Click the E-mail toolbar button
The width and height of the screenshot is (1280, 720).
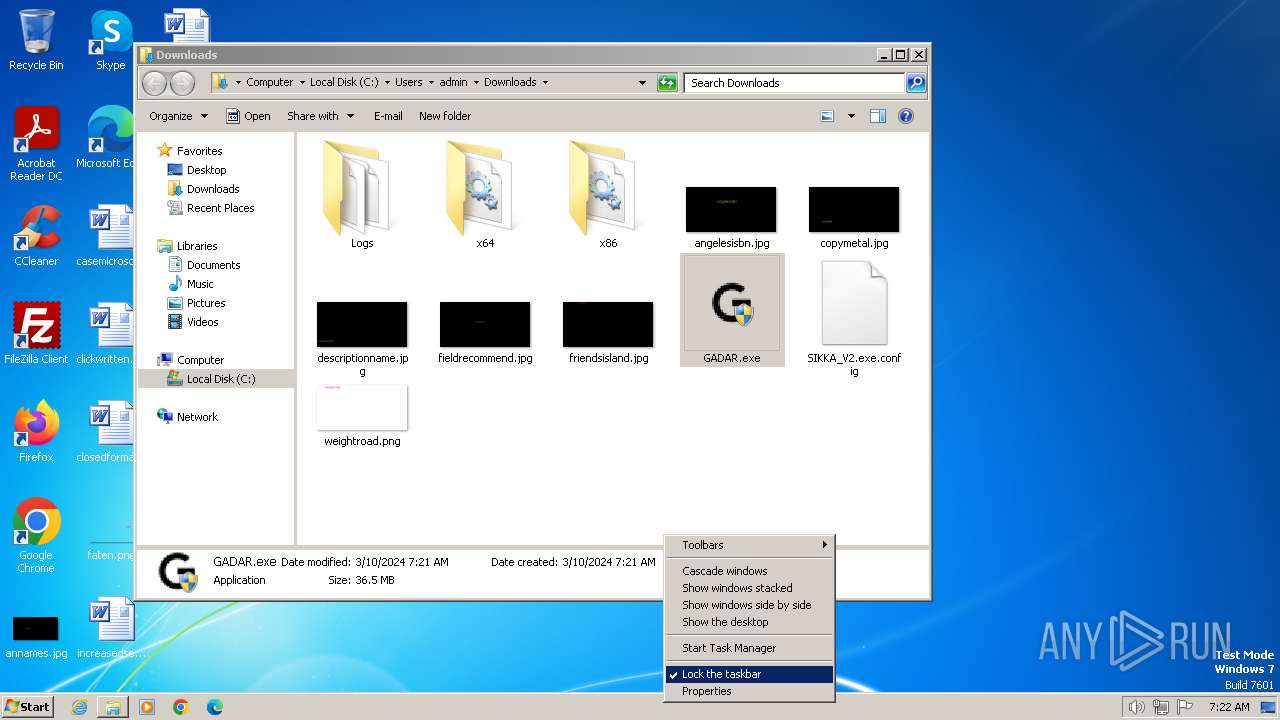coord(388,116)
